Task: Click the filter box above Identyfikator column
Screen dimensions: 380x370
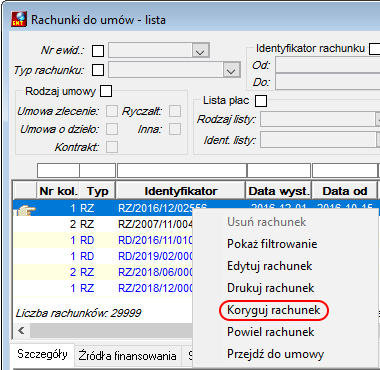Action: (182, 171)
